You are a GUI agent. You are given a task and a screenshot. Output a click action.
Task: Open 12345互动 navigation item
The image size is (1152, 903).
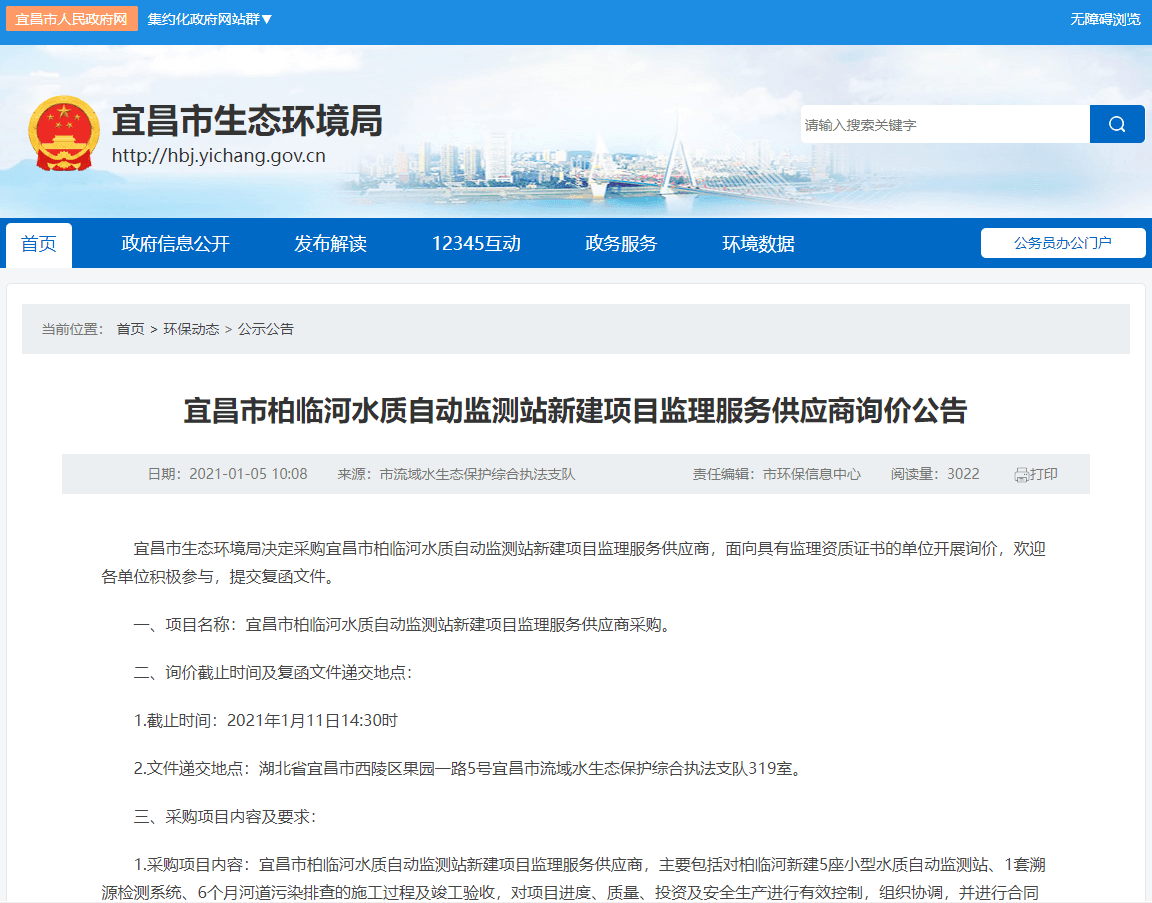(476, 244)
